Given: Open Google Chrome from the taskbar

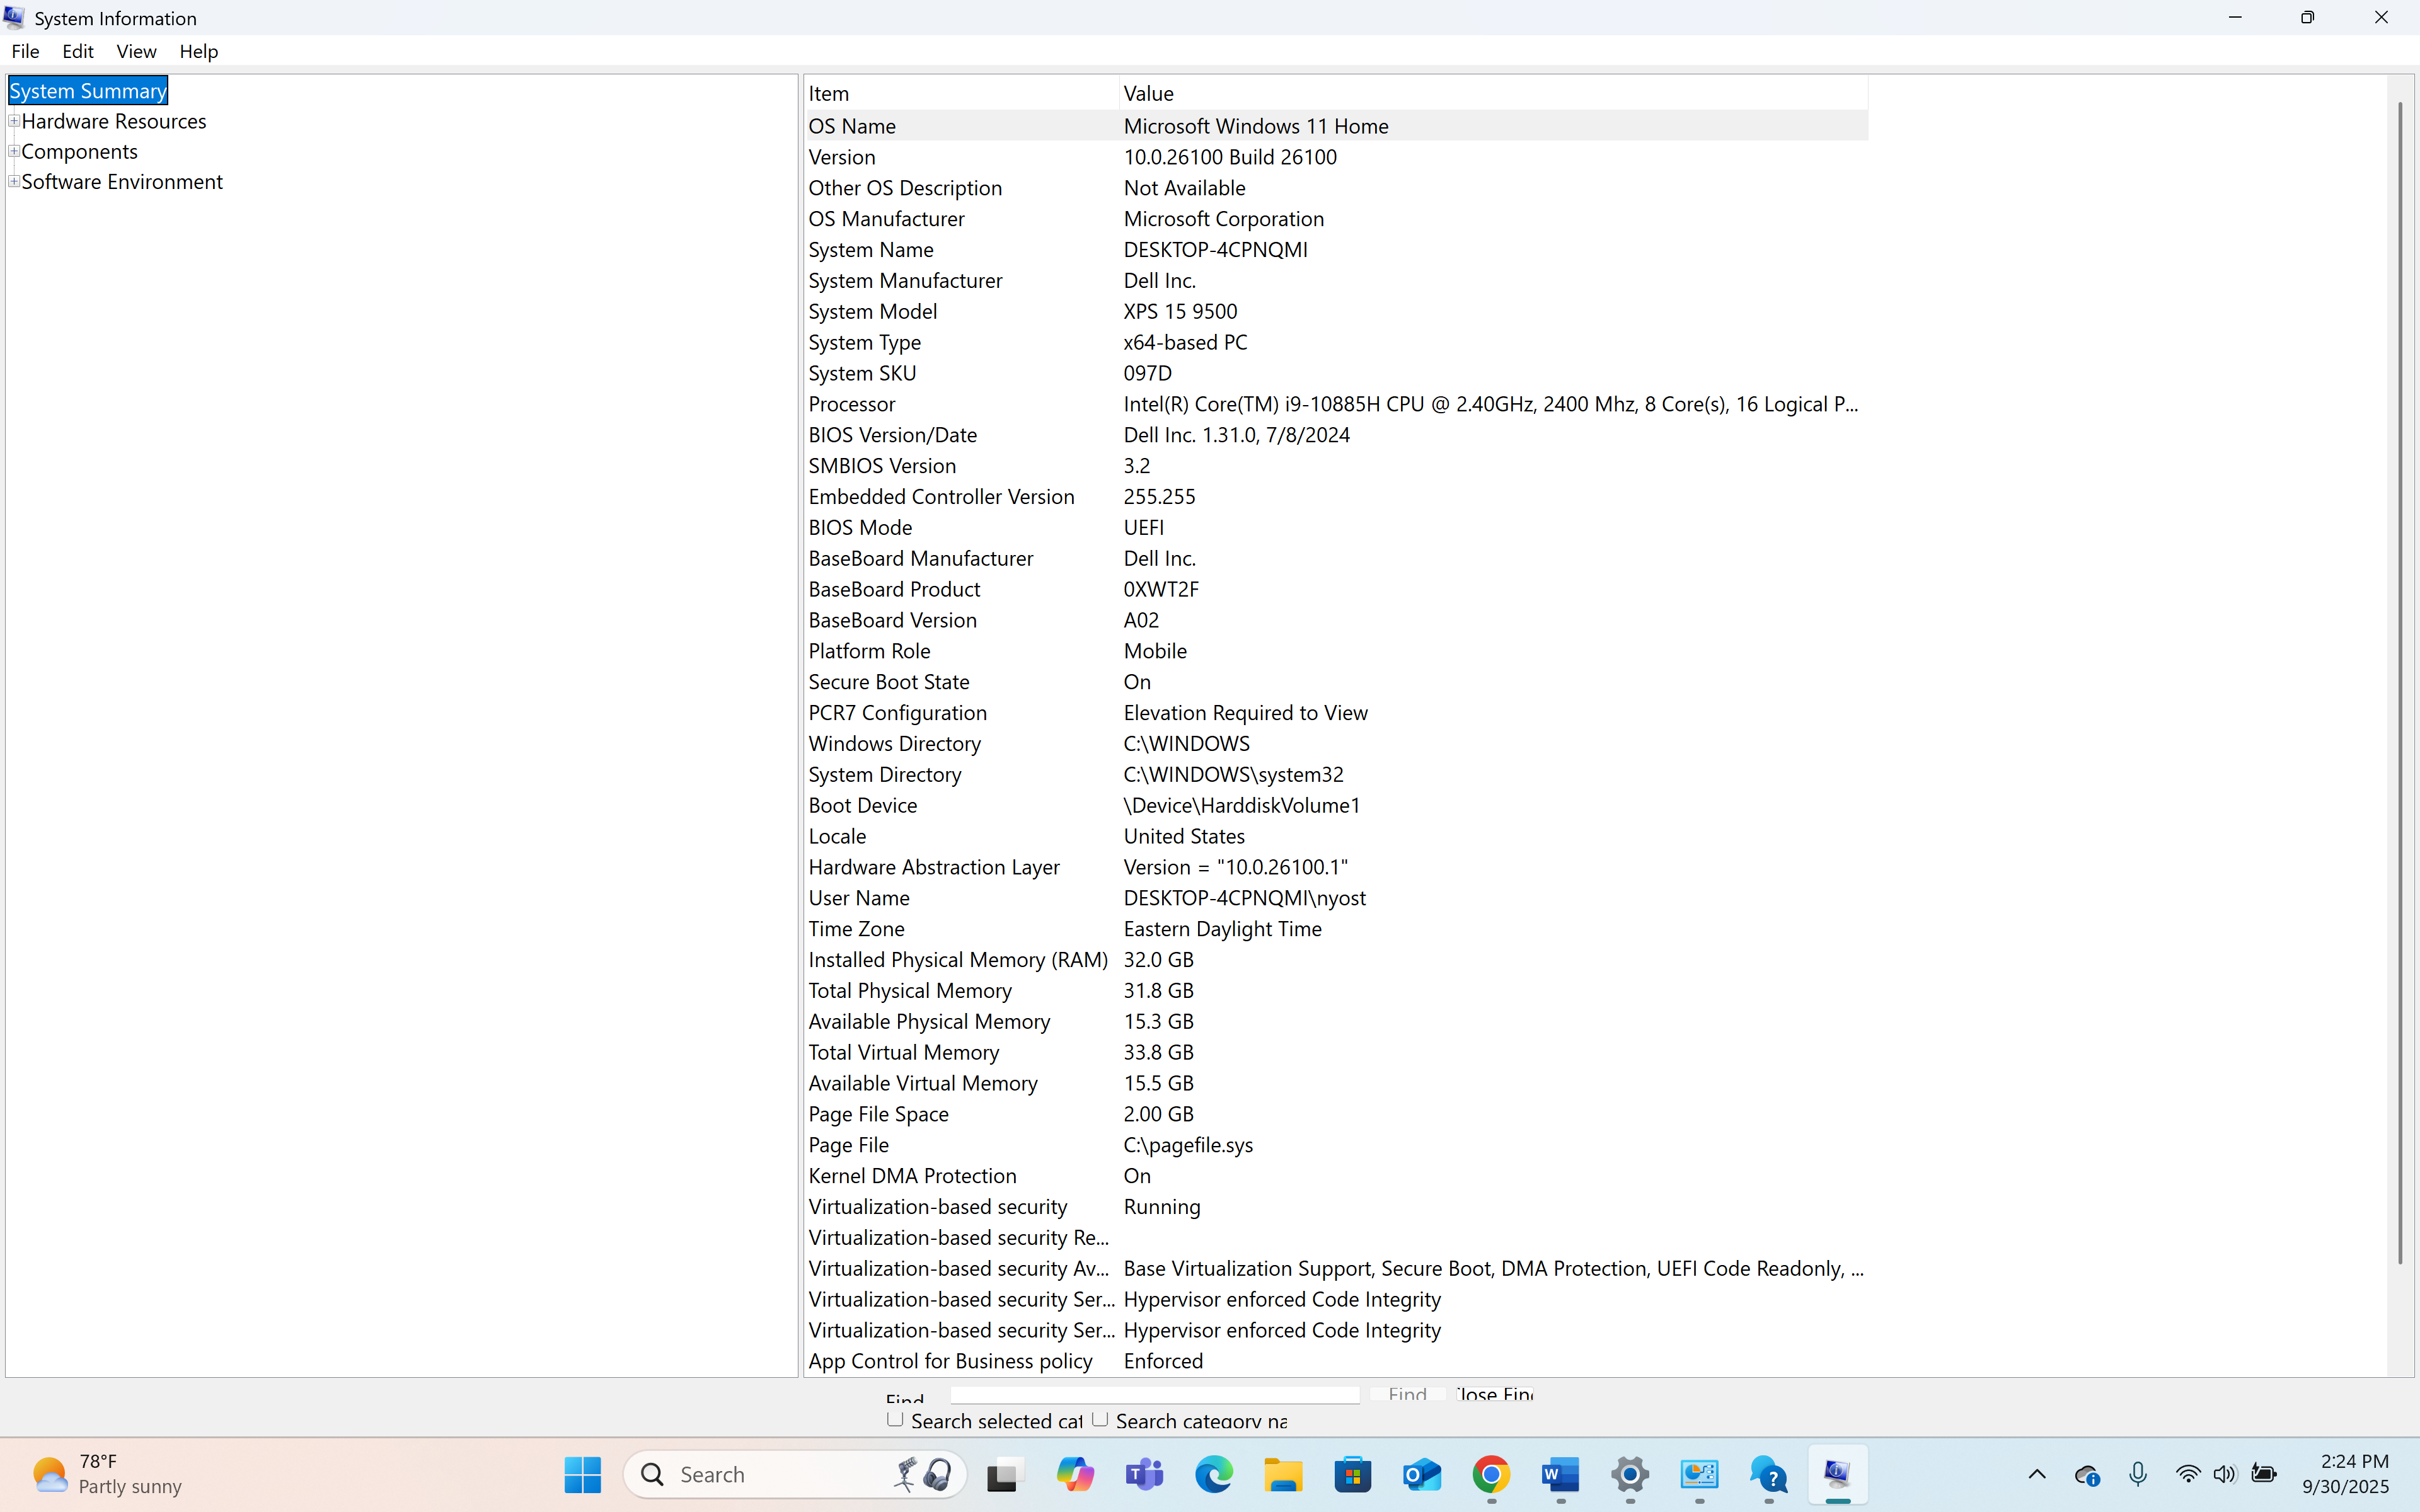Looking at the screenshot, I should 1491,1474.
